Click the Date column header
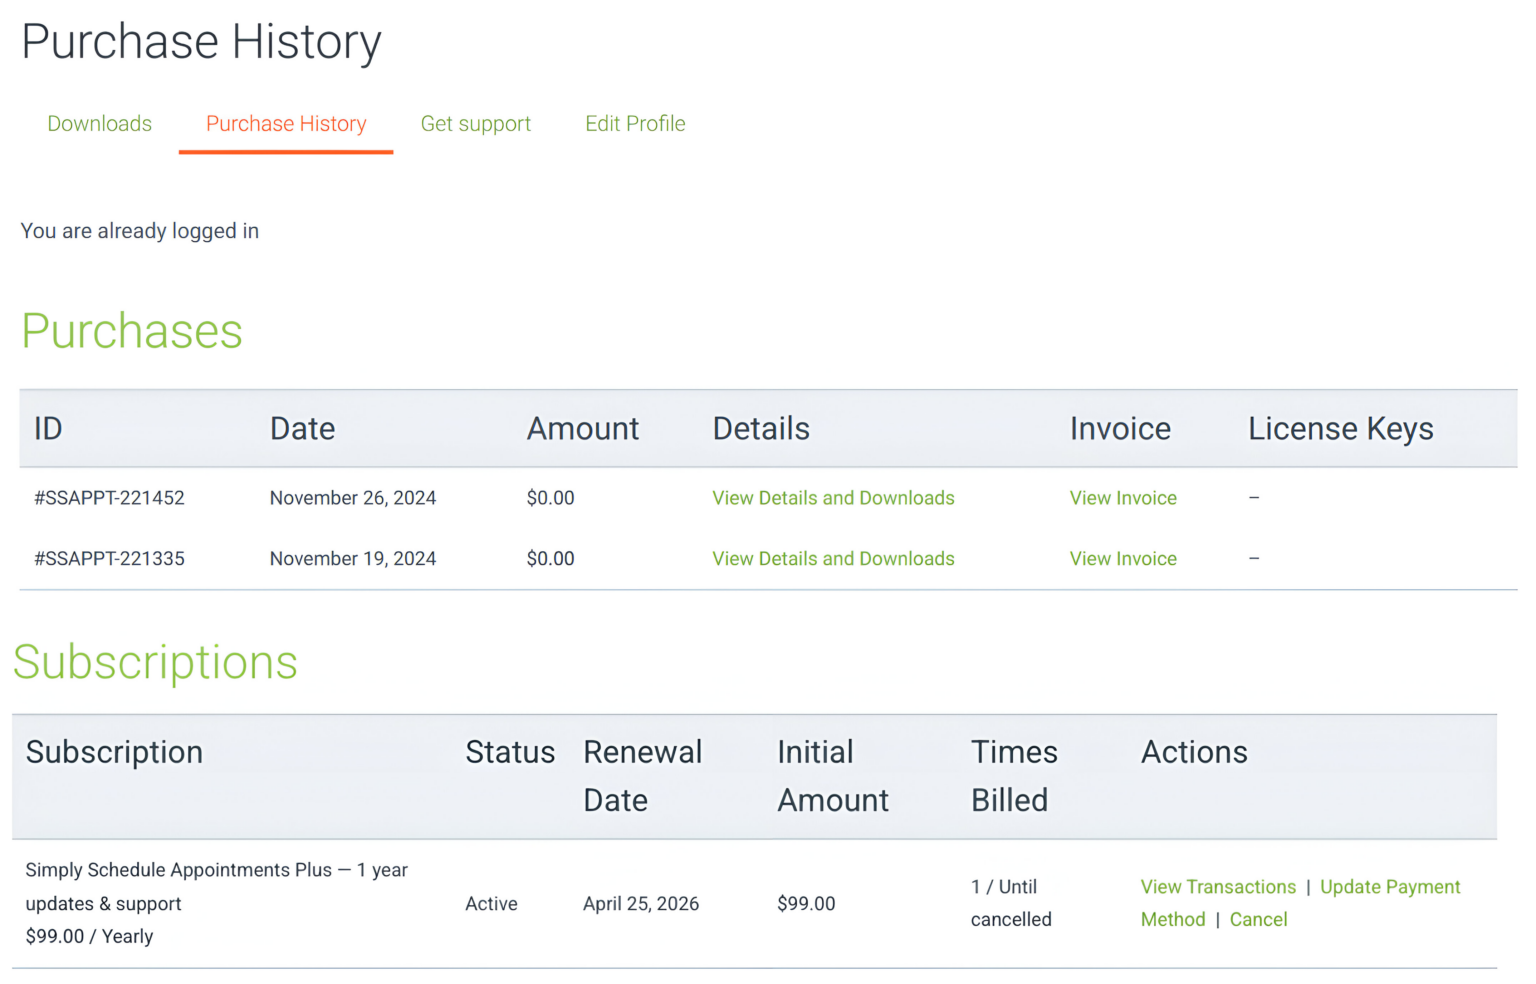 click(x=303, y=428)
